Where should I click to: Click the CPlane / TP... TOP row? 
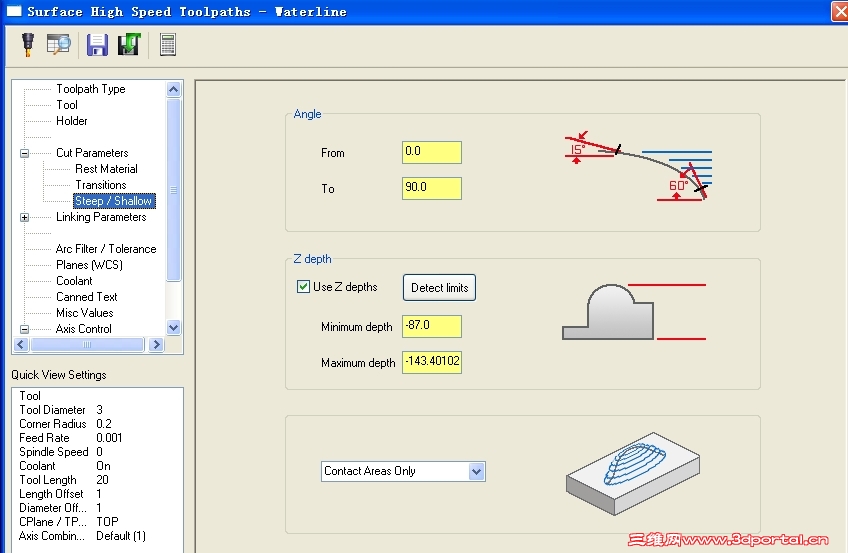(69, 522)
